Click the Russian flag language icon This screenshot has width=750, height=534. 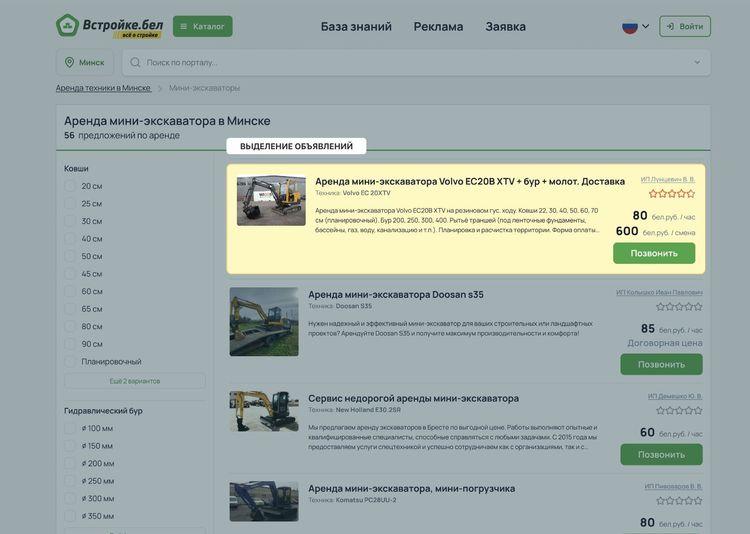coord(629,27)
